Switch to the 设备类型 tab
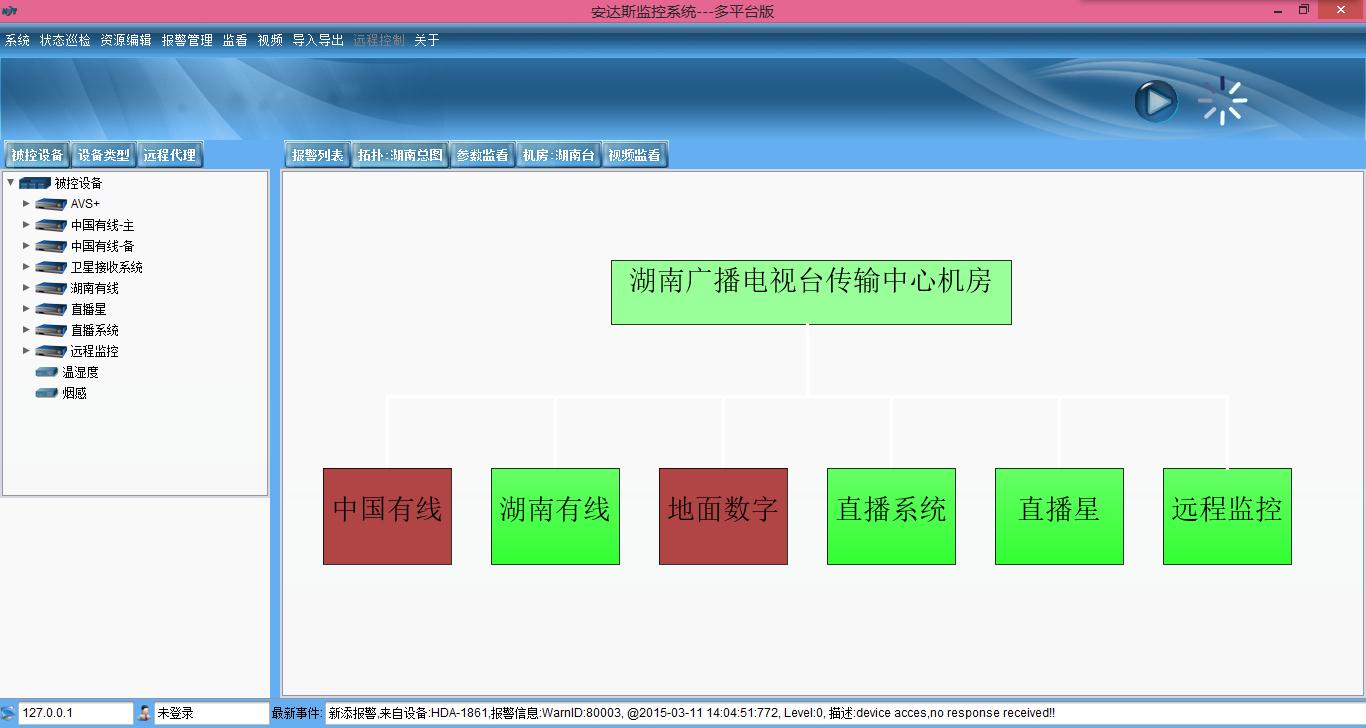1366x728 pixels. [x=104, y=155]
